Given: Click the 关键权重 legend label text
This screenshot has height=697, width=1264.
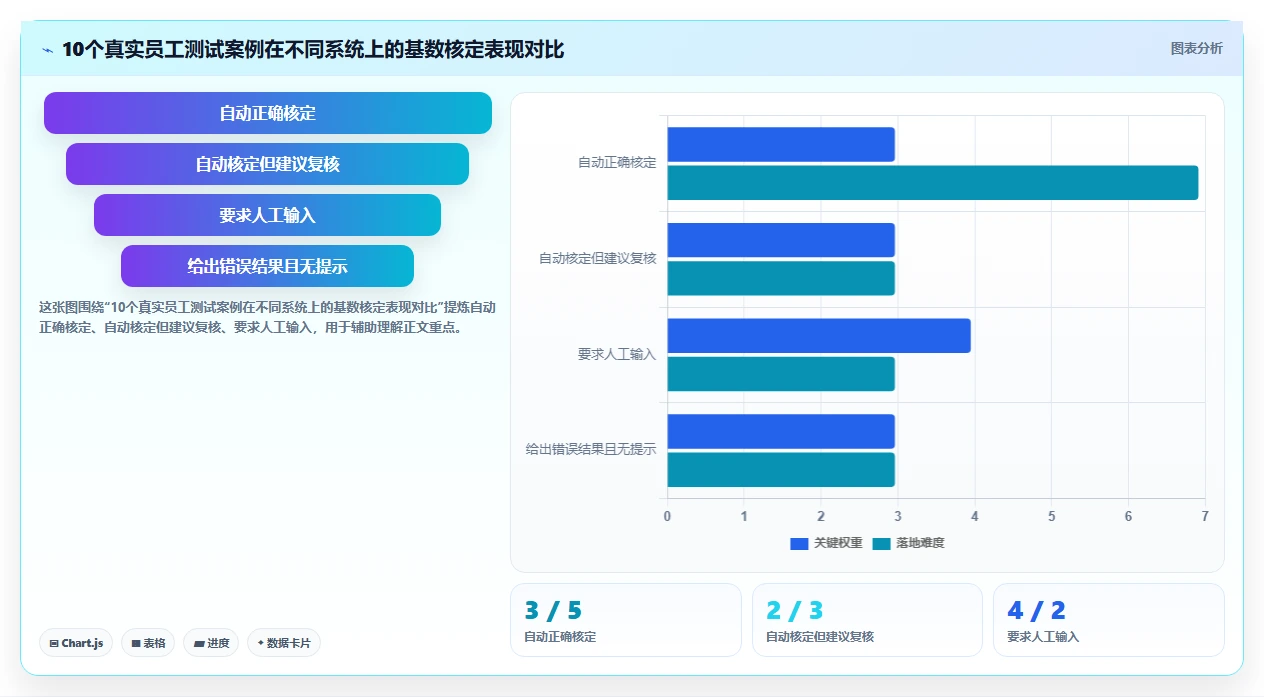Looking at the screenshot, I should point(838,543).
